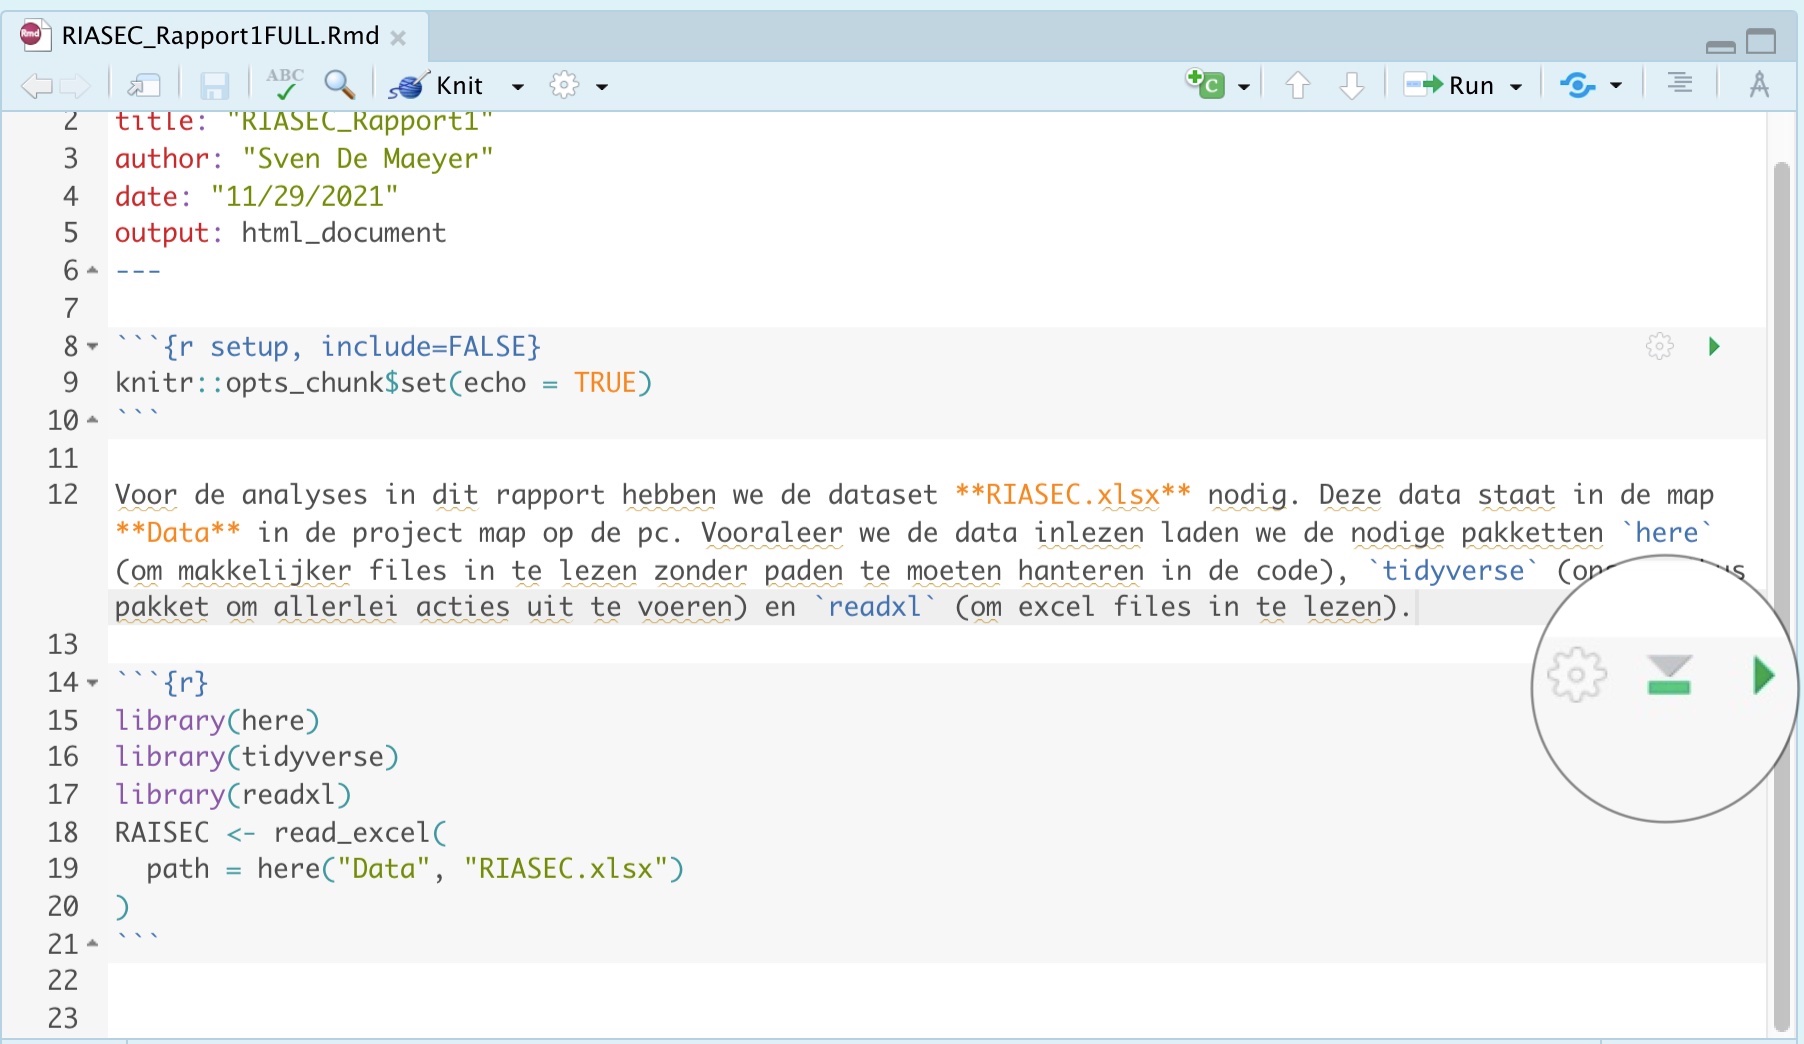Click on library(readxl) line

click(233, 794)
